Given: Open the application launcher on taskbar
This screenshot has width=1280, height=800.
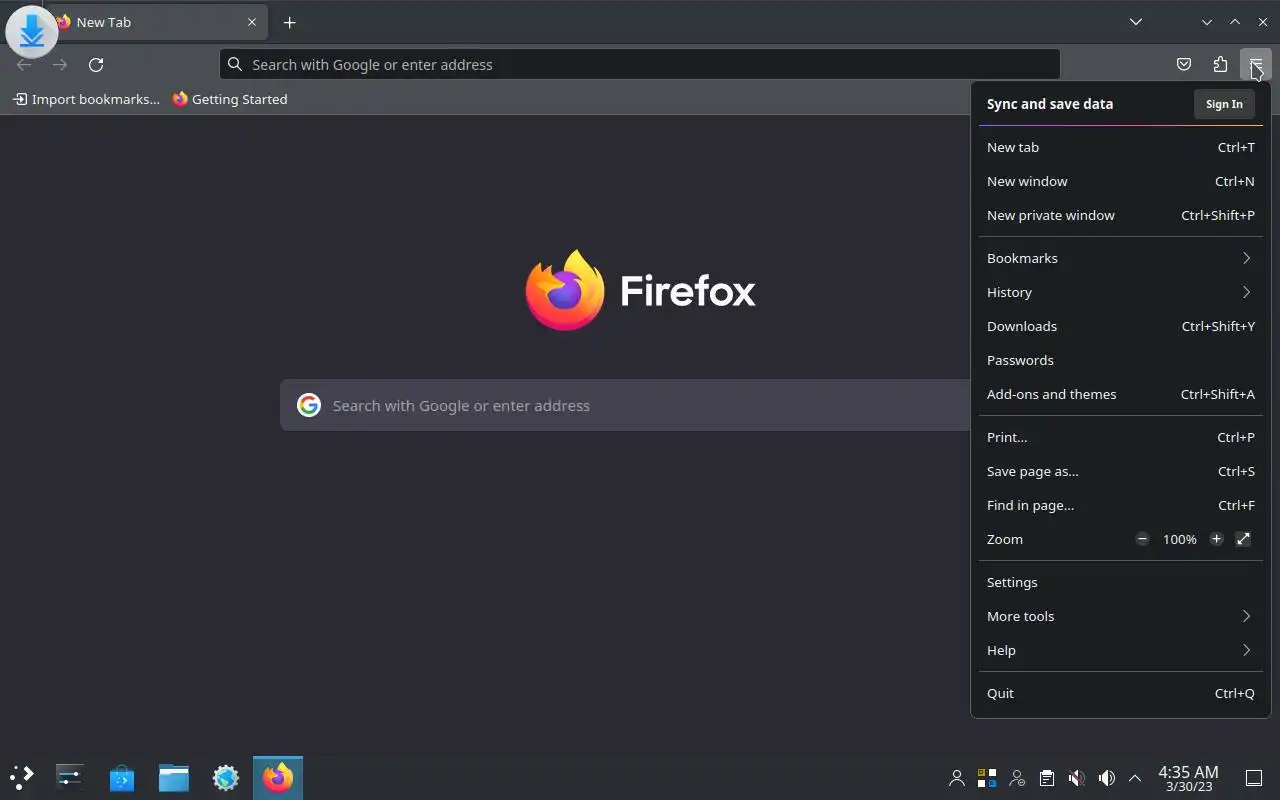Looking at the screenshot, I should (22, 777).
